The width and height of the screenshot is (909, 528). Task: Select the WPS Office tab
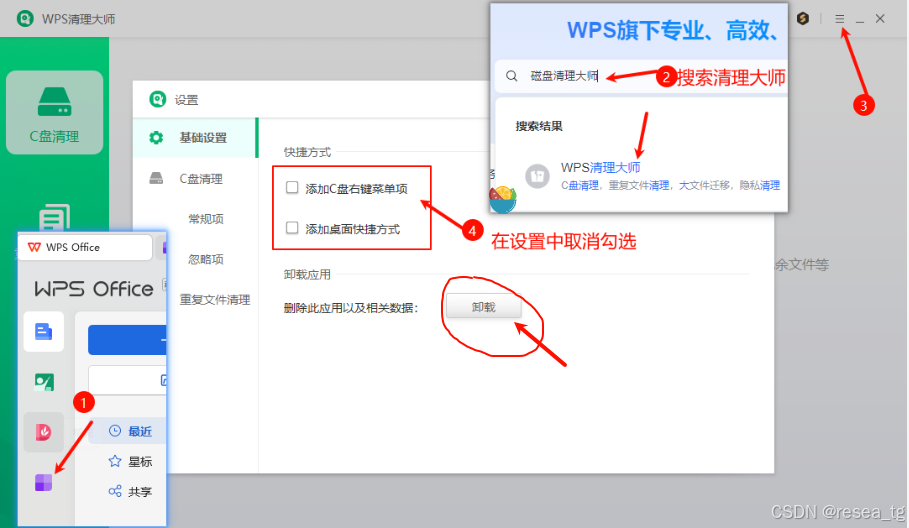(x=85, y=247)
